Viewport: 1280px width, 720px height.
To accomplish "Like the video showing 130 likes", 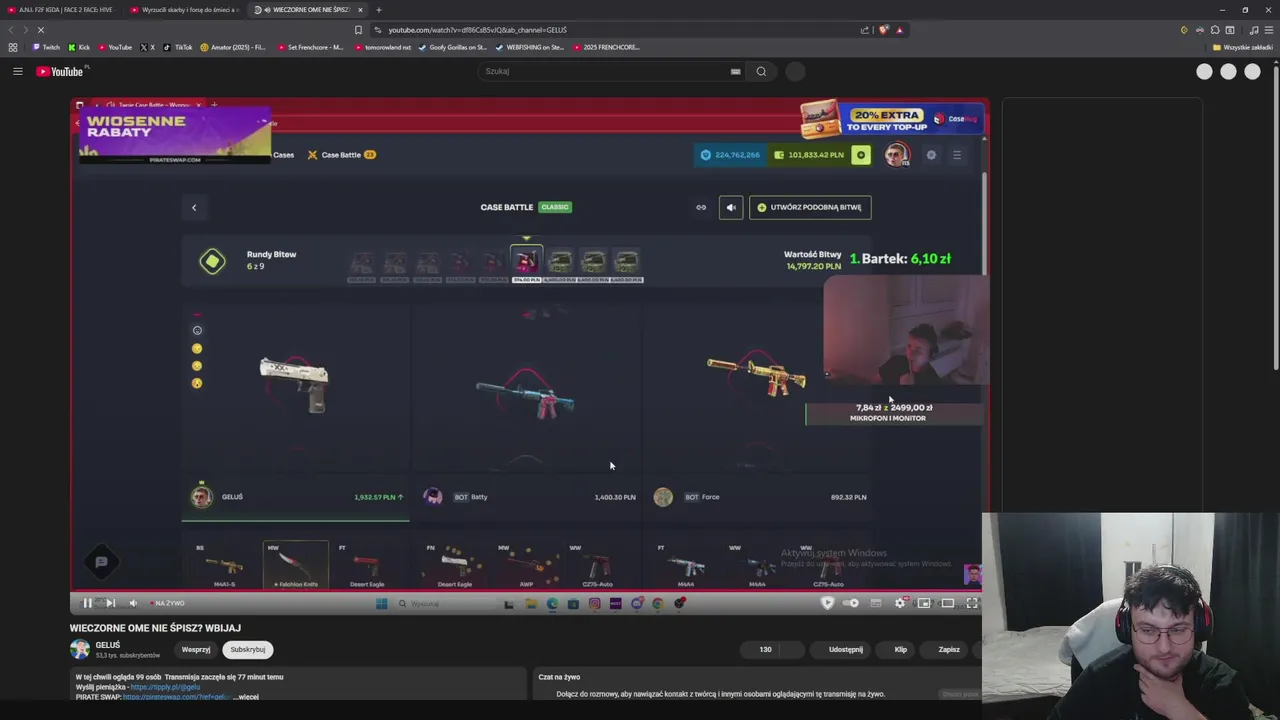I will (x=760, y=649).
